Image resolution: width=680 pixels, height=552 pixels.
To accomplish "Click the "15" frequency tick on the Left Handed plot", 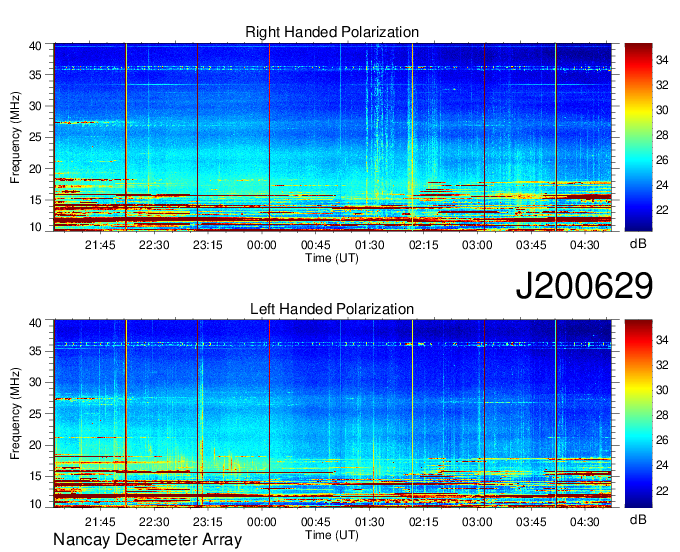I will tap(36, 477).
